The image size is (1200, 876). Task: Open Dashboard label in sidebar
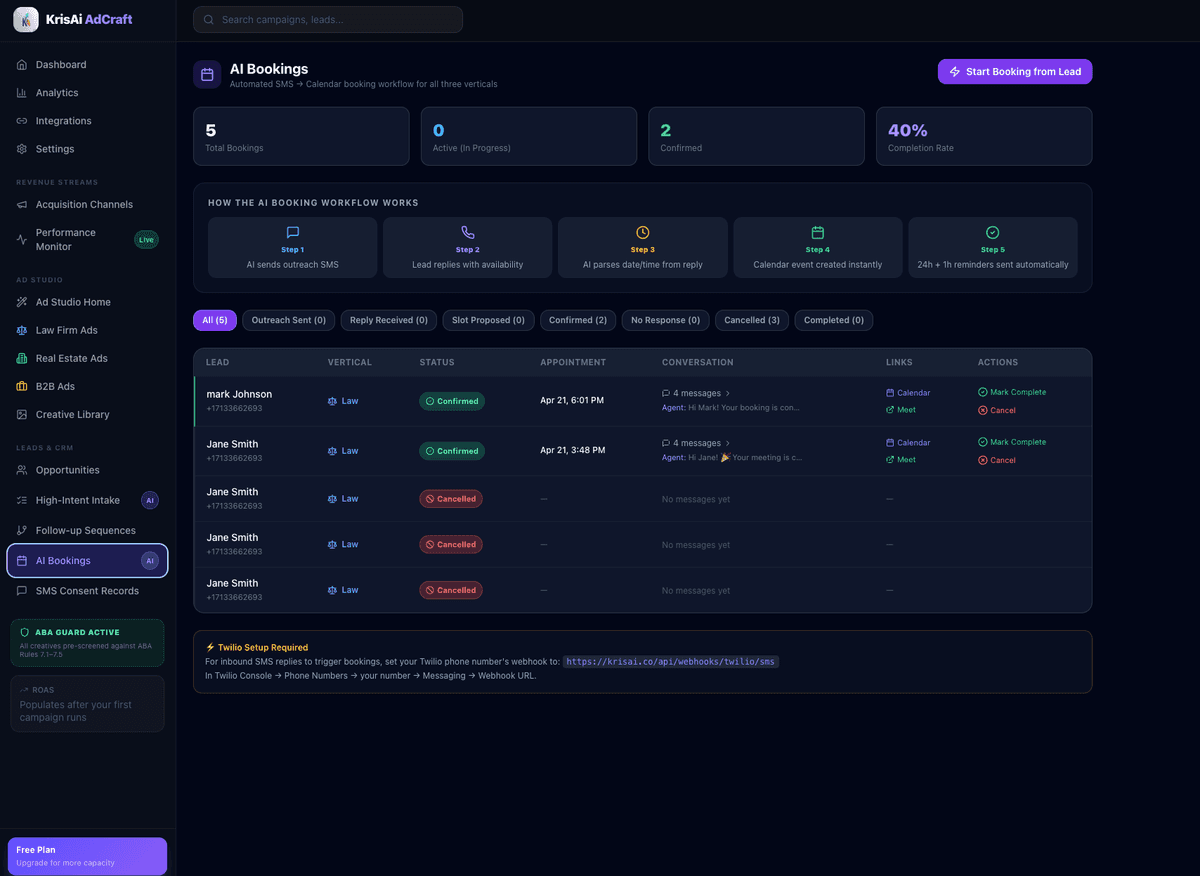[x=61, y=65]
